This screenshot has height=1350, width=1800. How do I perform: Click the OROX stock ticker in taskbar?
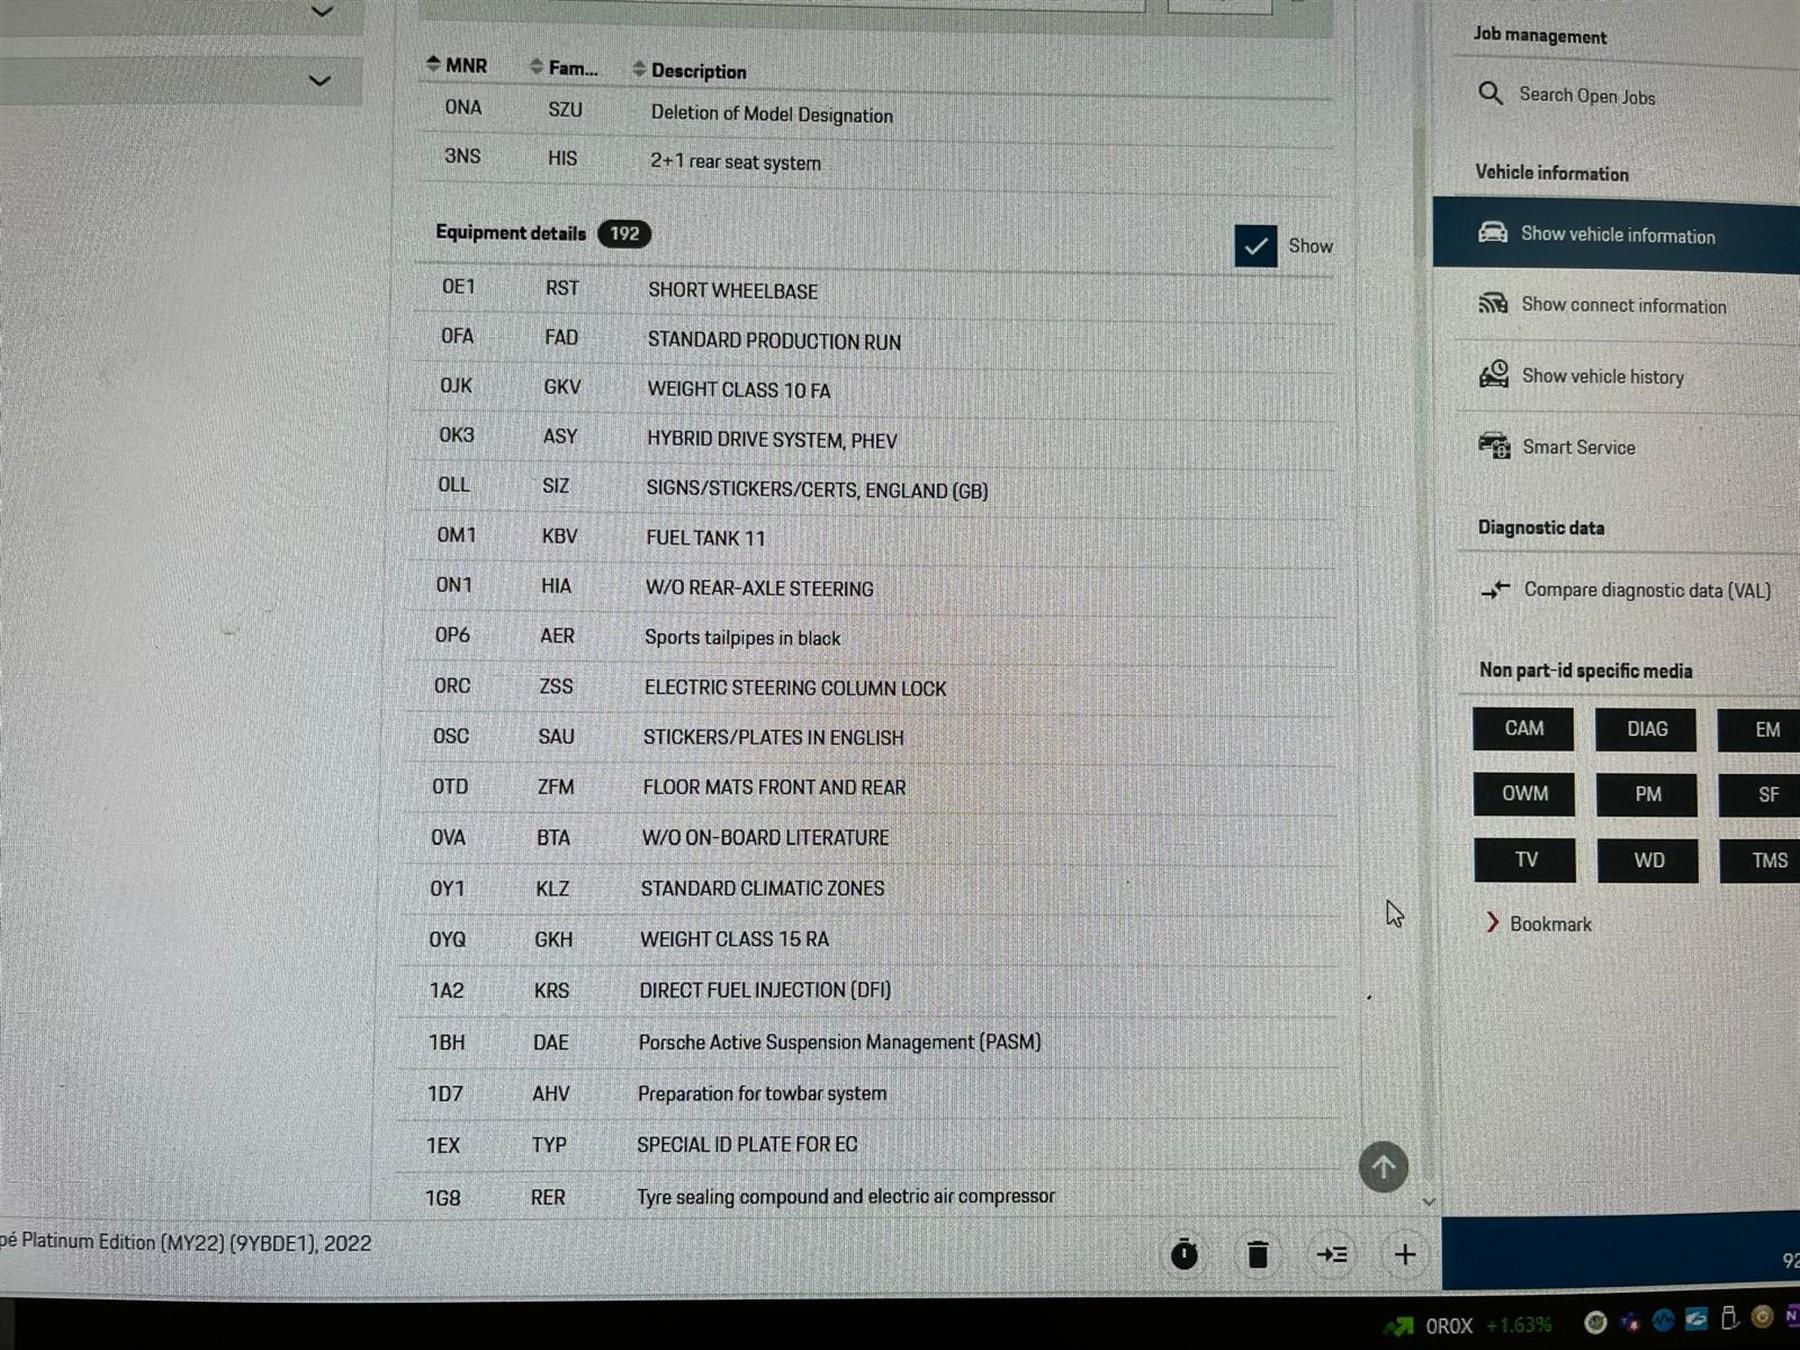point(1467,1326)
